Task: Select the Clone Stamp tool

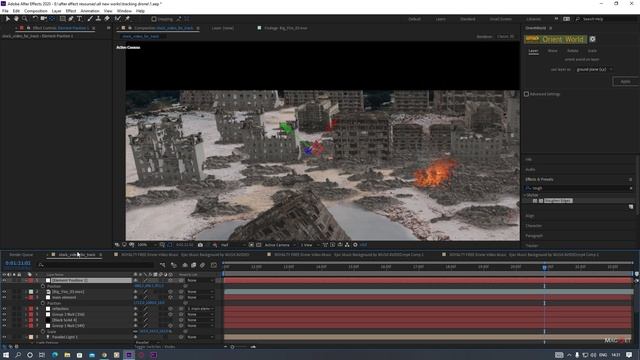Action: point(98,19)
